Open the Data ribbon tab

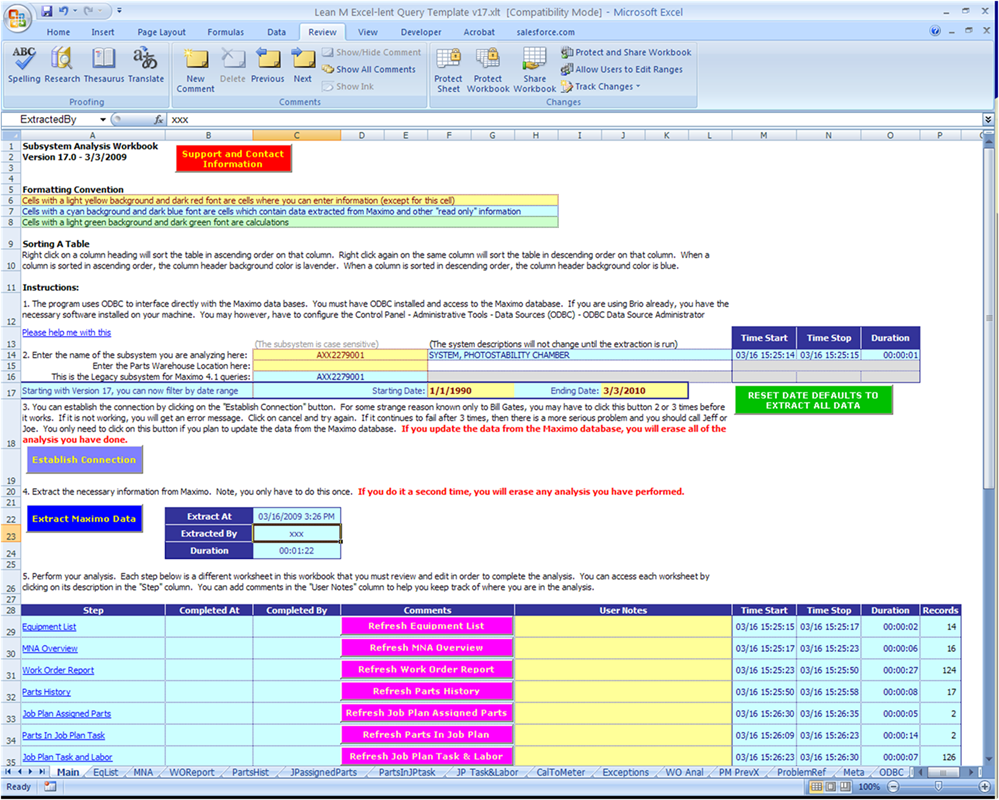coord(277,32)
